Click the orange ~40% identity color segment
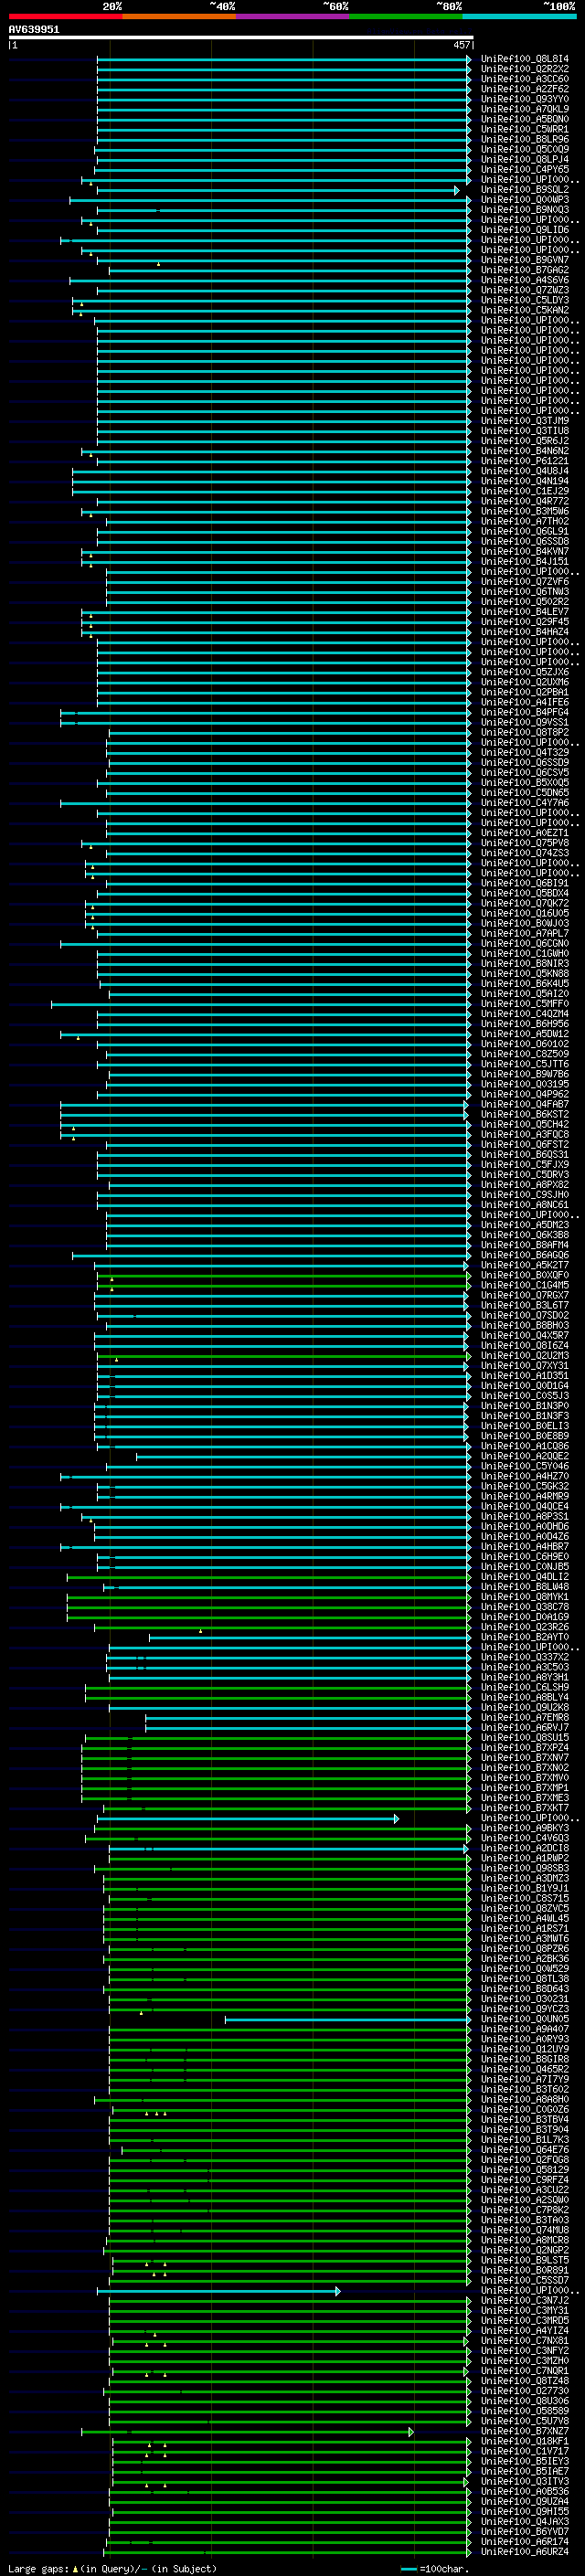Screen dimensions: 585x2576 pyautogui.click(x=179, y=16)
